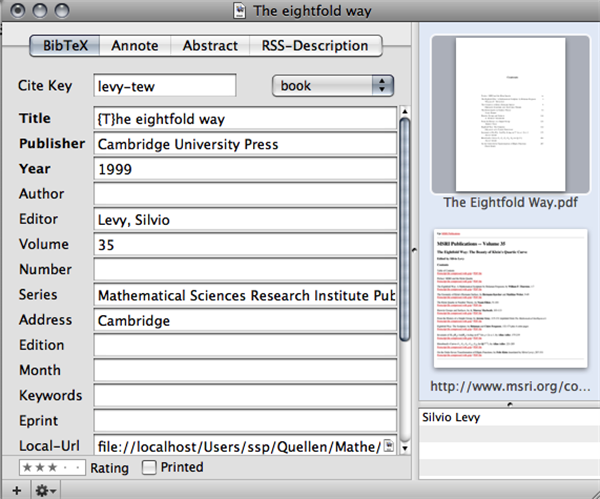Screen dimensions: 600x499
Task: Click the empty Month field
Action: pos(245,371)
